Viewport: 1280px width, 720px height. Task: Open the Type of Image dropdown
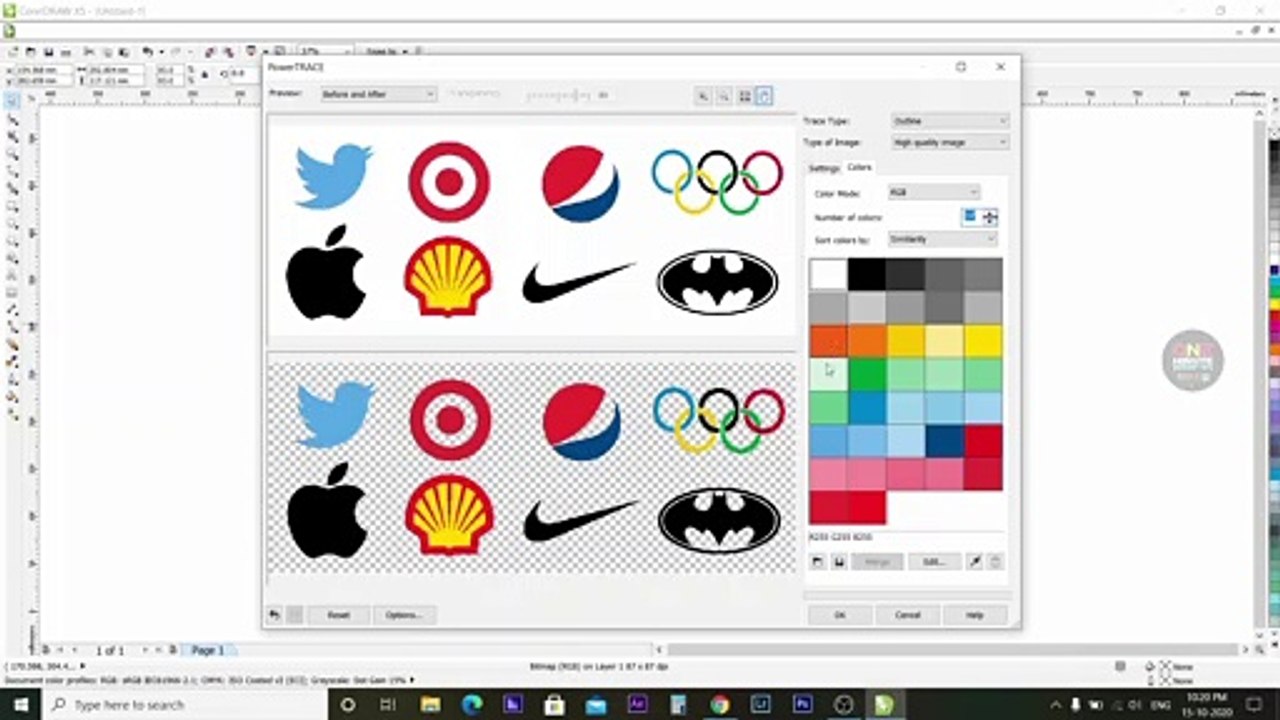coord(950,143)
